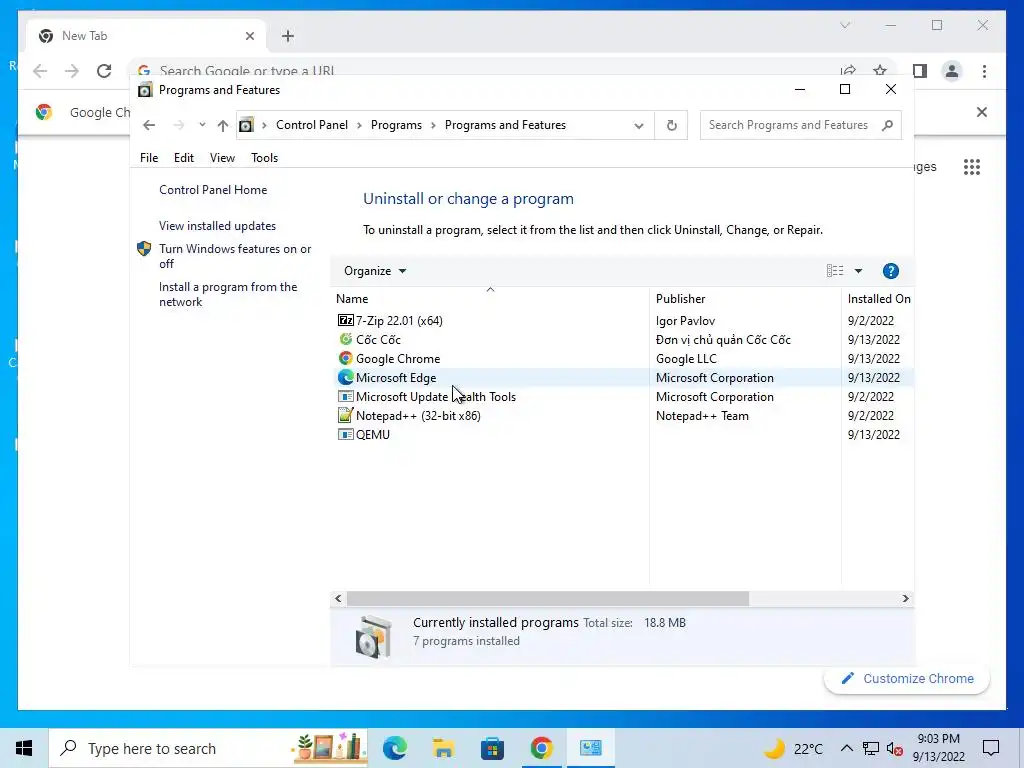The image size is (1024, 768).
Task: Click Programs breadcrumb in address bar
Action: coord(396,125)
